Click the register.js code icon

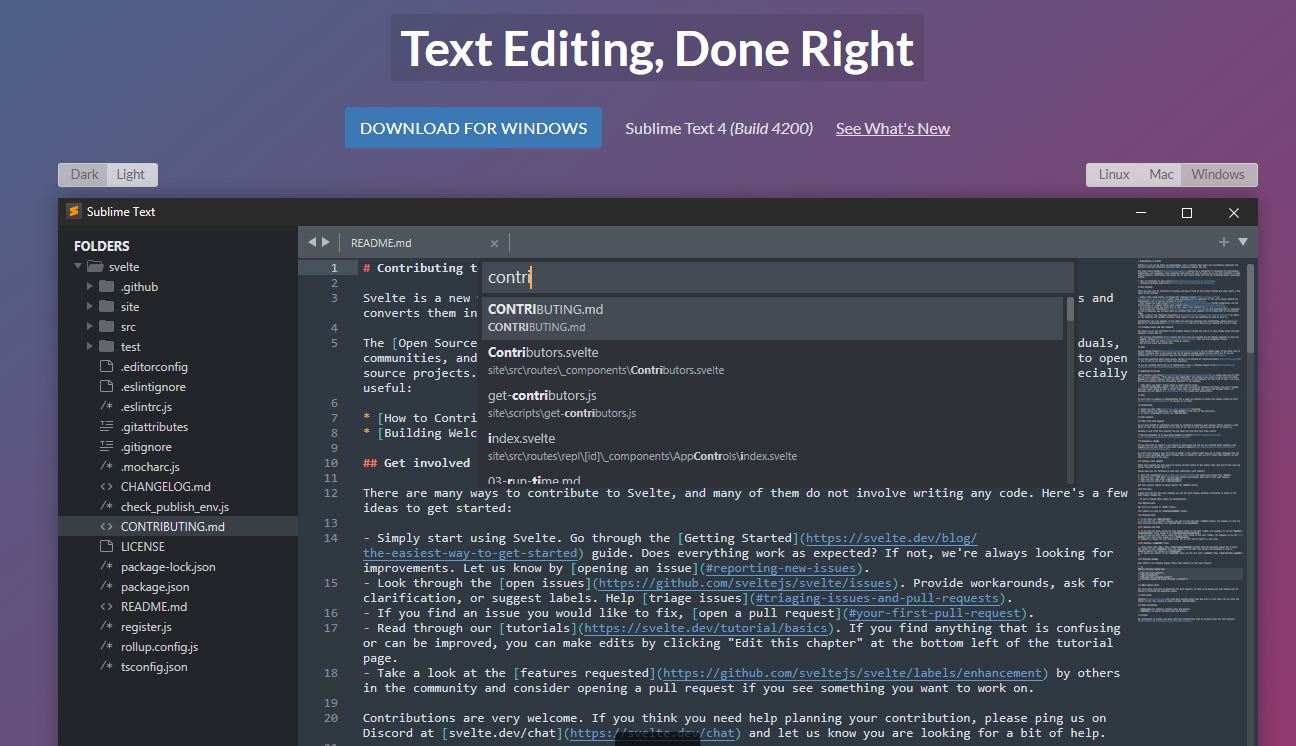point(107,627)
